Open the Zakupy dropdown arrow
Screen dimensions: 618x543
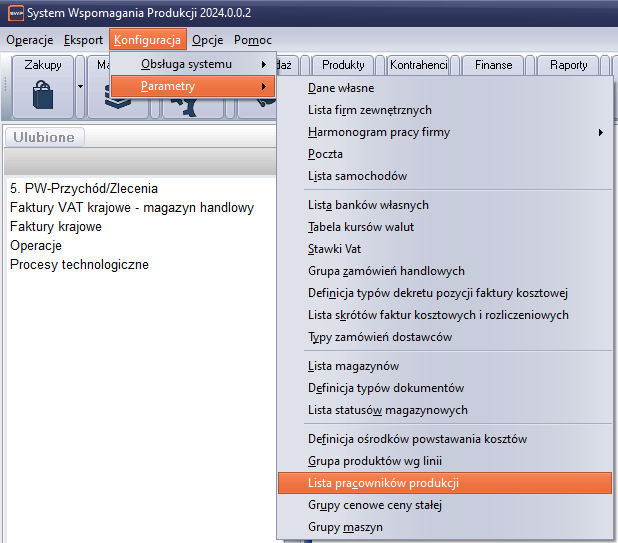(x=80, y=88)
